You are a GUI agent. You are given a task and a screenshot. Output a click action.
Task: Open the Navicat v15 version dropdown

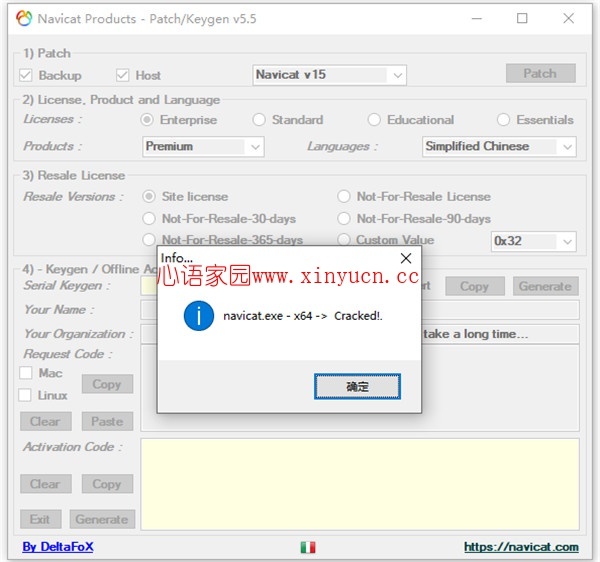click(329, 75)
